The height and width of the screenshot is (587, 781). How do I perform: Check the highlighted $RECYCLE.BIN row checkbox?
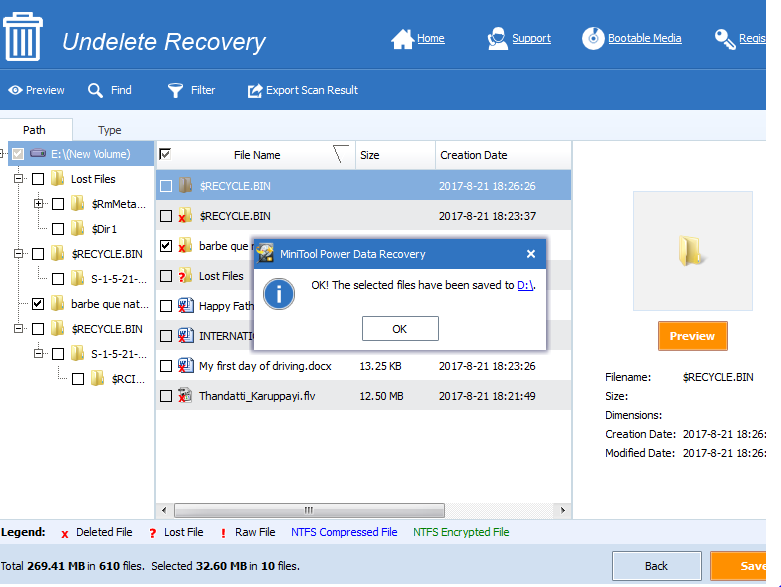point(166,186)
